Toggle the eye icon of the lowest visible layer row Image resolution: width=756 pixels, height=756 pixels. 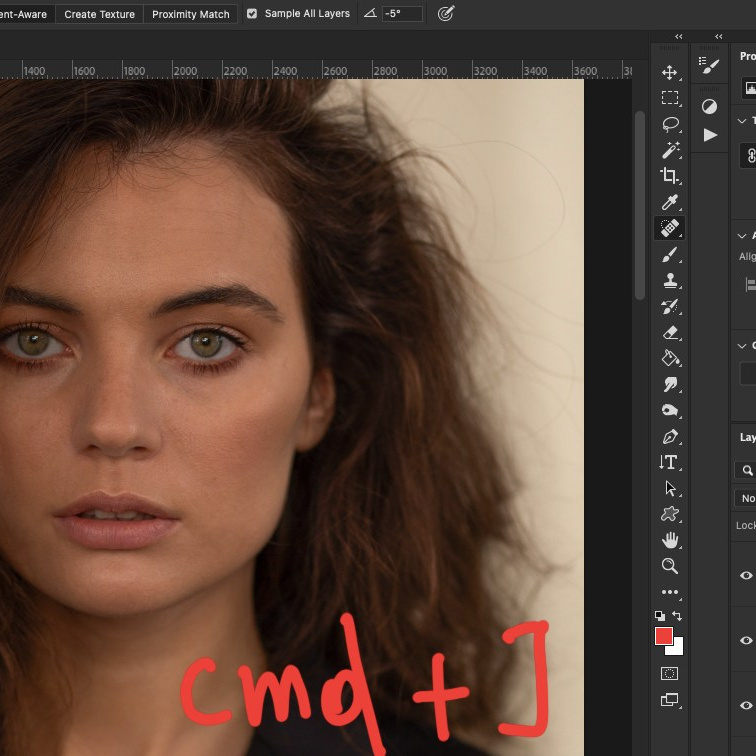746,705
